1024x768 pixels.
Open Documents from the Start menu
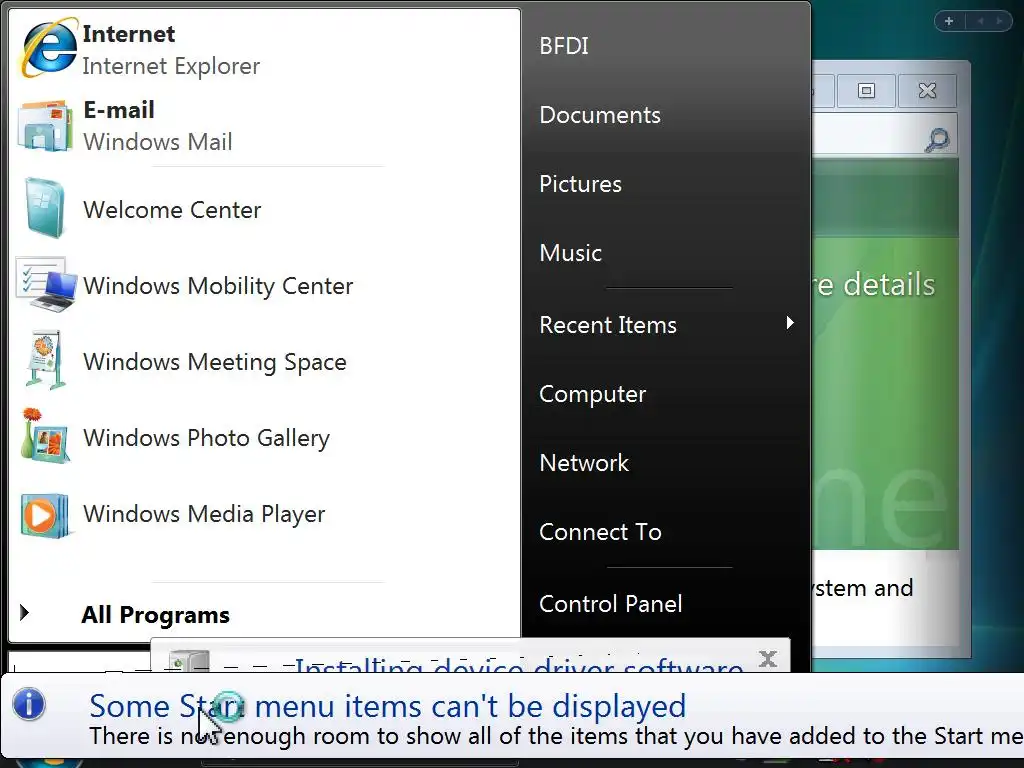[x=600, y=115]
